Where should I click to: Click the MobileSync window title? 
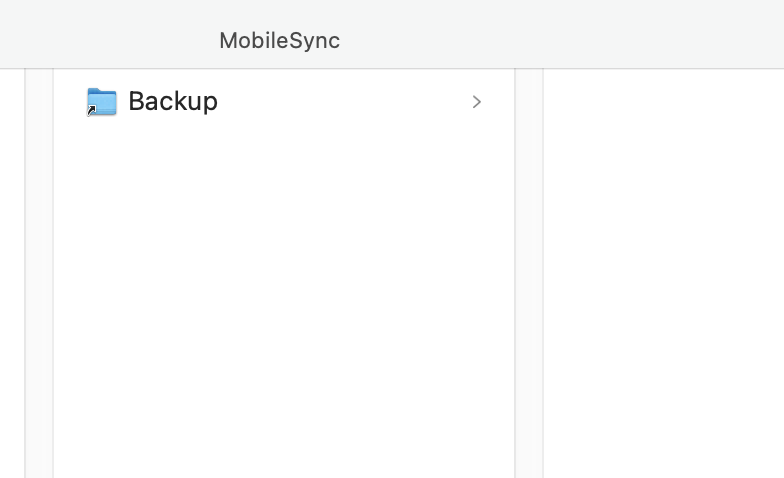(x=280, y=40)
